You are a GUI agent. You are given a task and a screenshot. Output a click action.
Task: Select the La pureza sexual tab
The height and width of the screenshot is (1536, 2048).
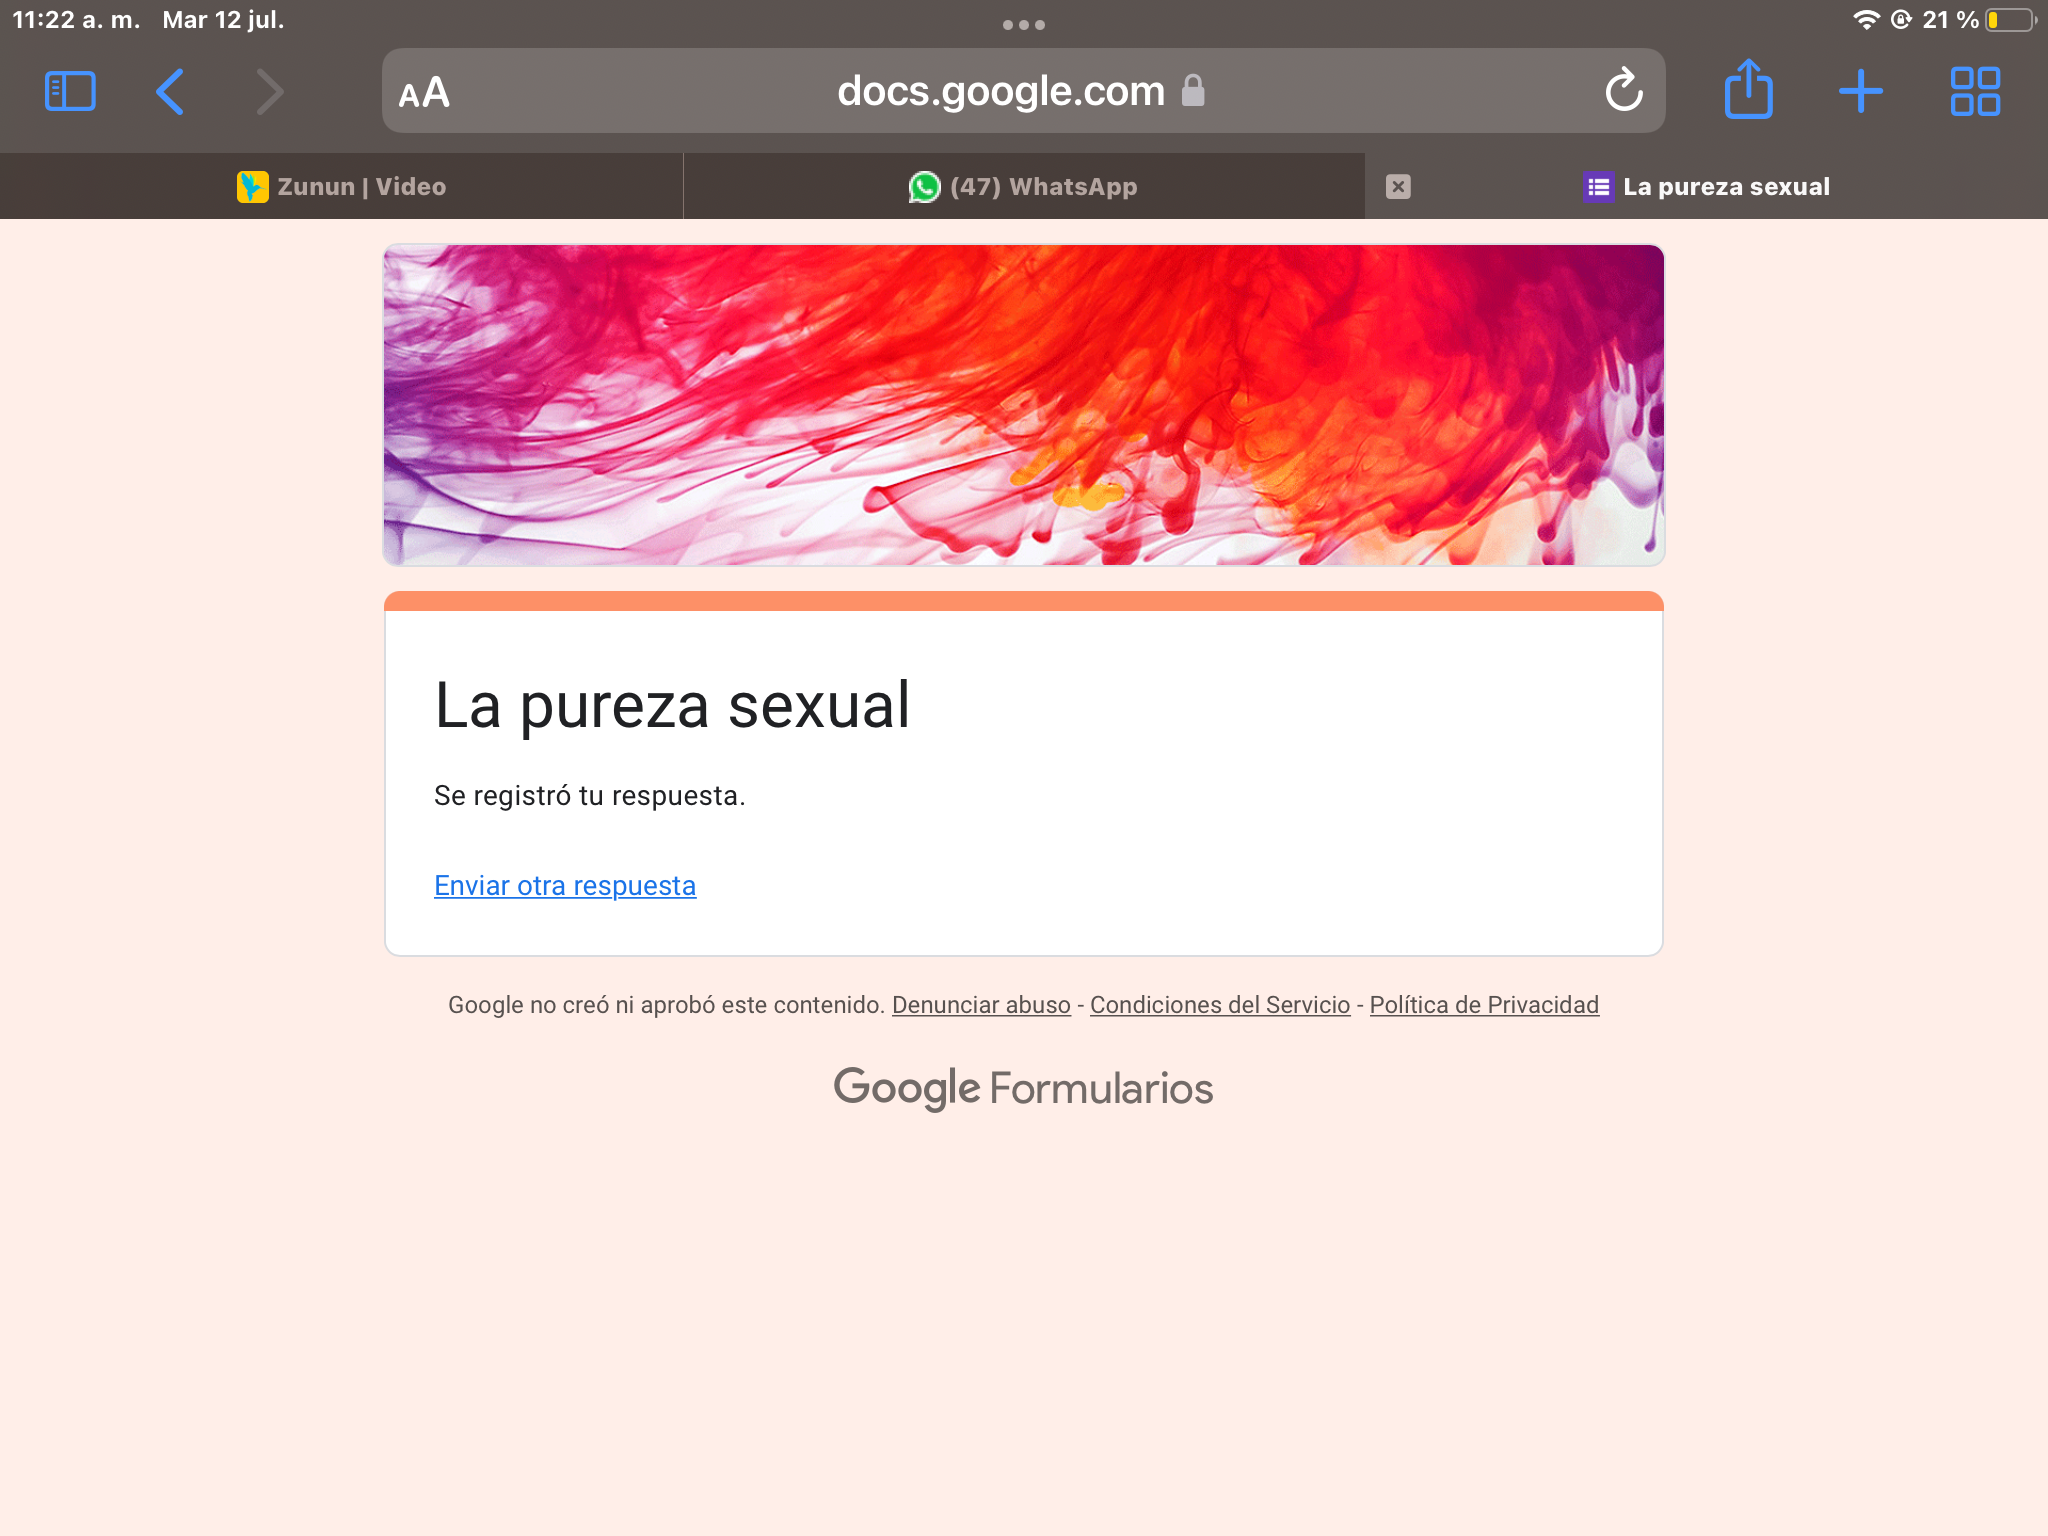pyautogui.click(x=1707, y=187)
